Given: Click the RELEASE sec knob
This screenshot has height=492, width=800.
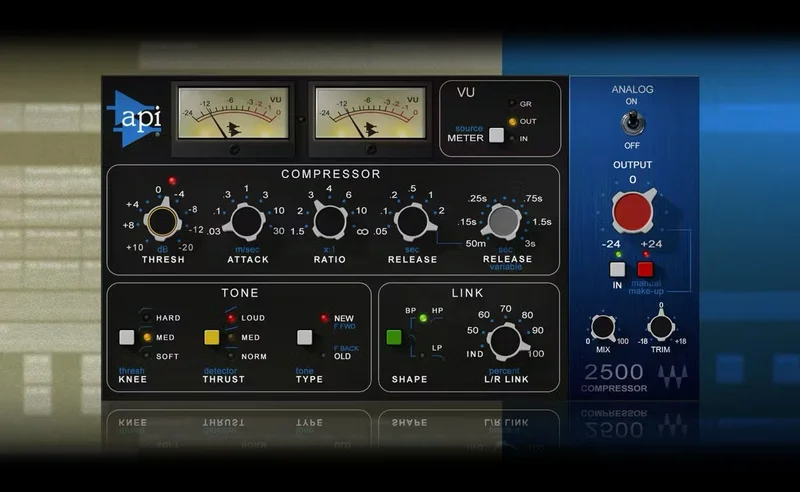Looking at the screenshot, I should click(x=413, y=222).
